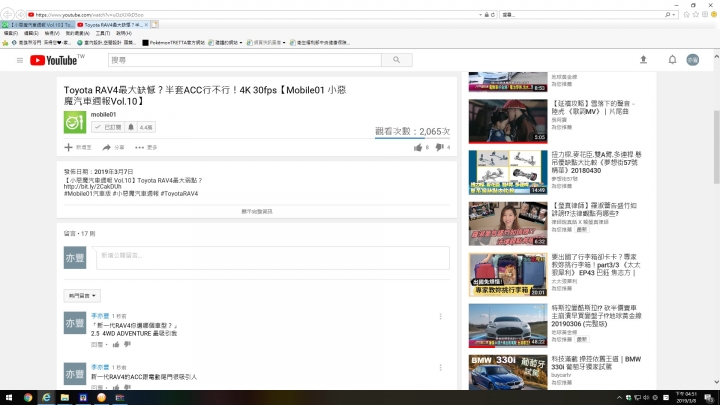Image resolution: width=720 pixels, height=405 pixels.
Task: Open the browser favorites star icon
Action: [x=696, y=15]
